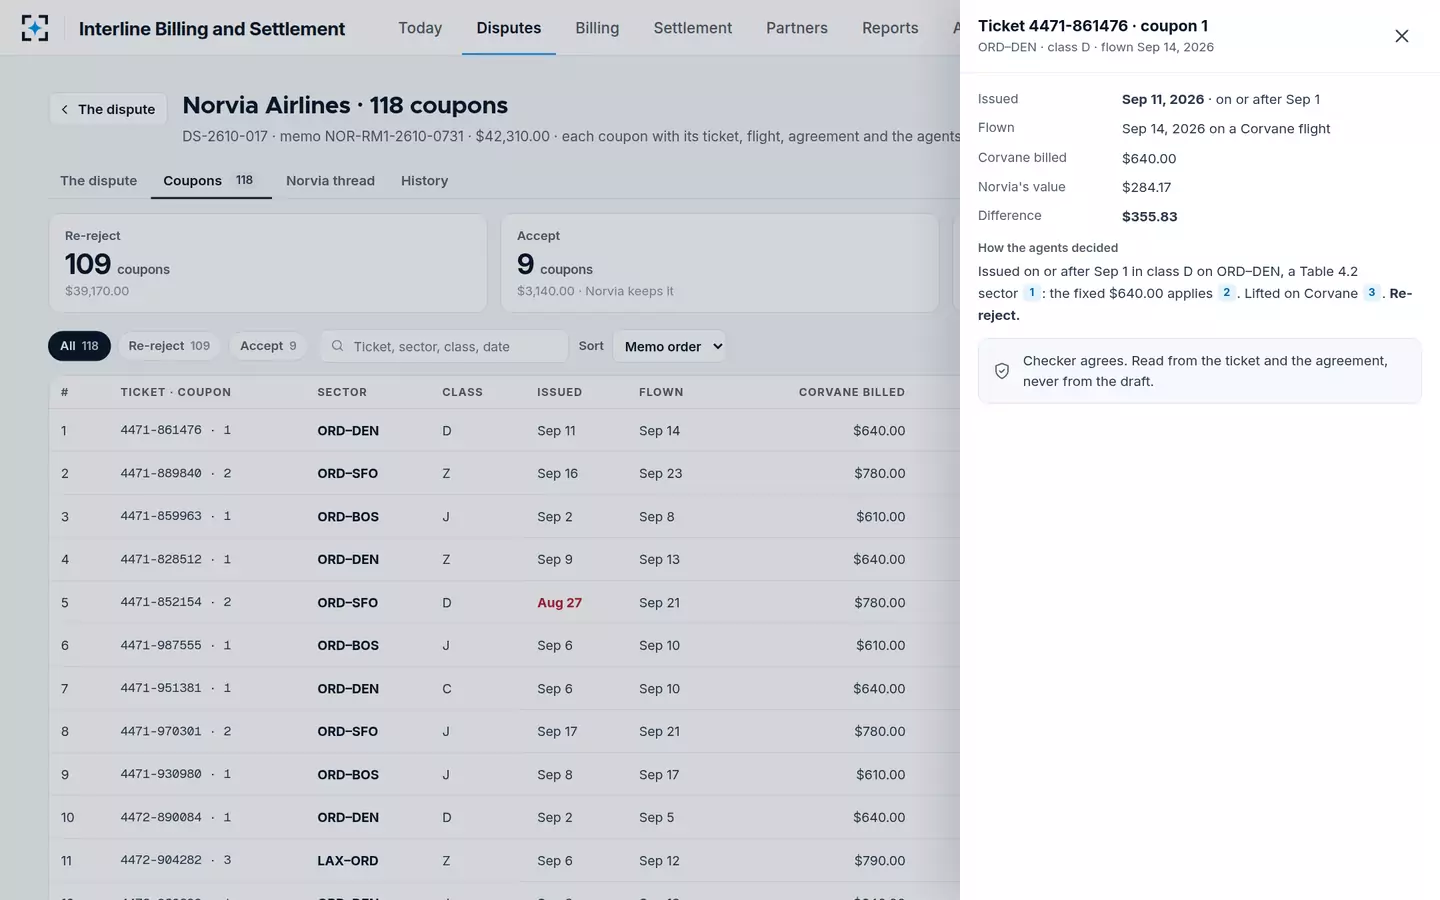
Task: Open the Sort dropdown showing Memo order
Action: [669, 346]
